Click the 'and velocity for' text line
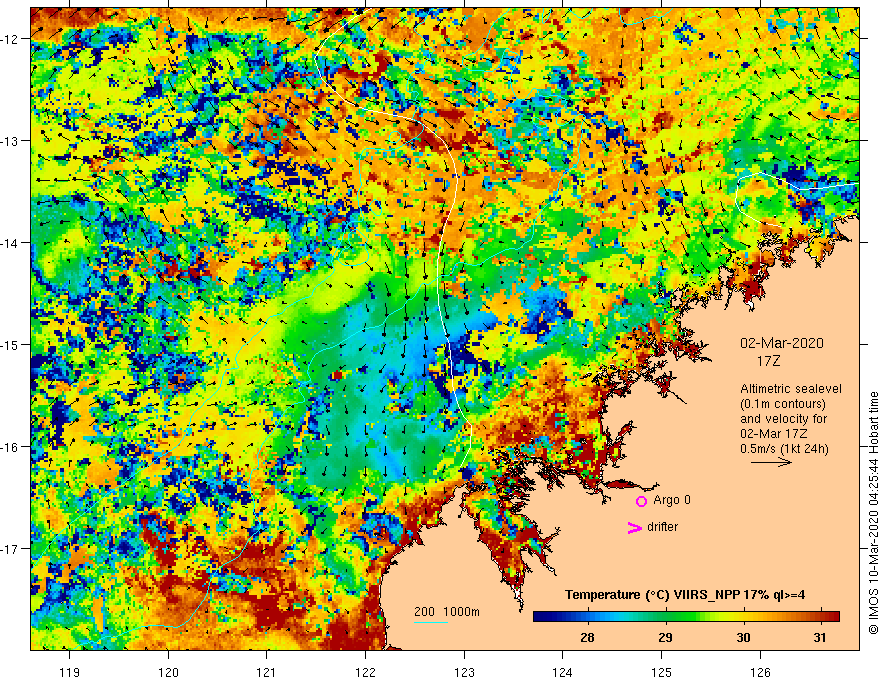This screenshot has height=680, width=880. tap(783, 419)
